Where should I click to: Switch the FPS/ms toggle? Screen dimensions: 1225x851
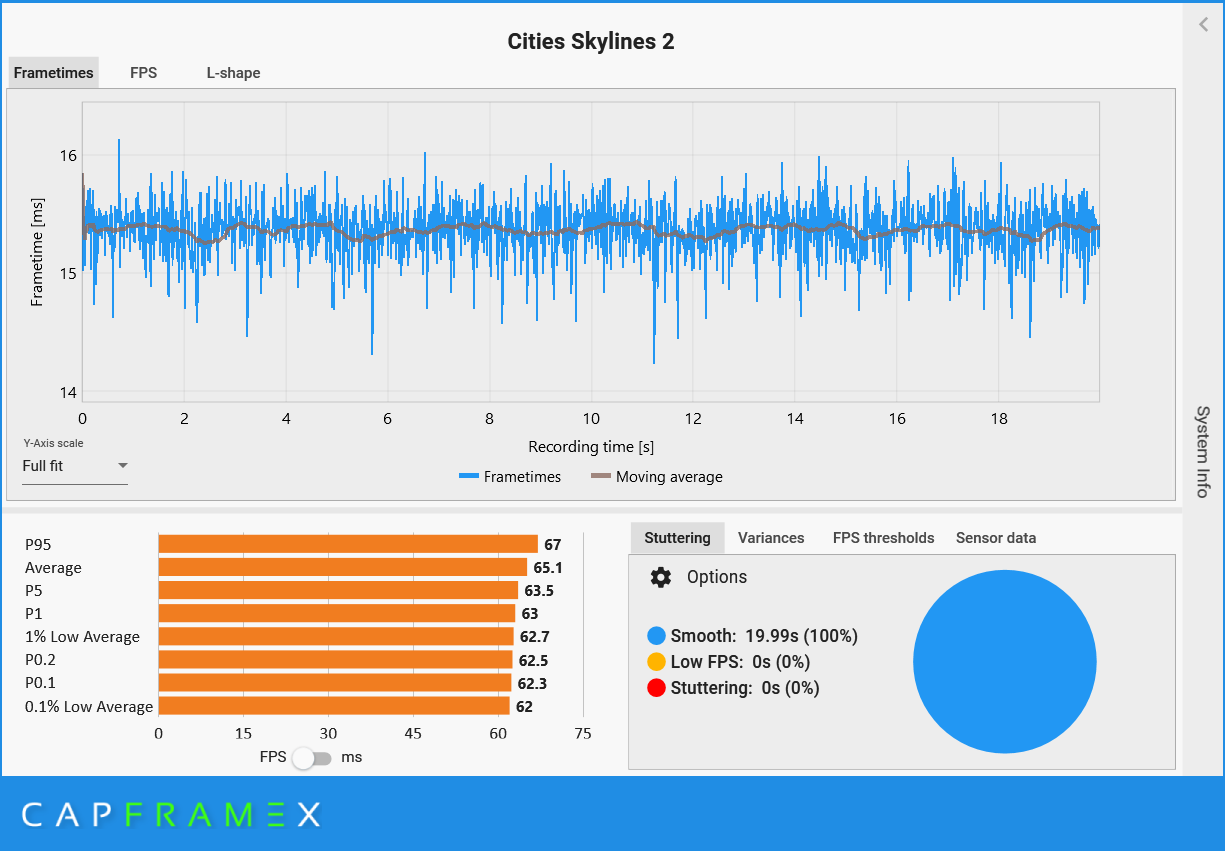pyautogui.click(x=311, y=758)
